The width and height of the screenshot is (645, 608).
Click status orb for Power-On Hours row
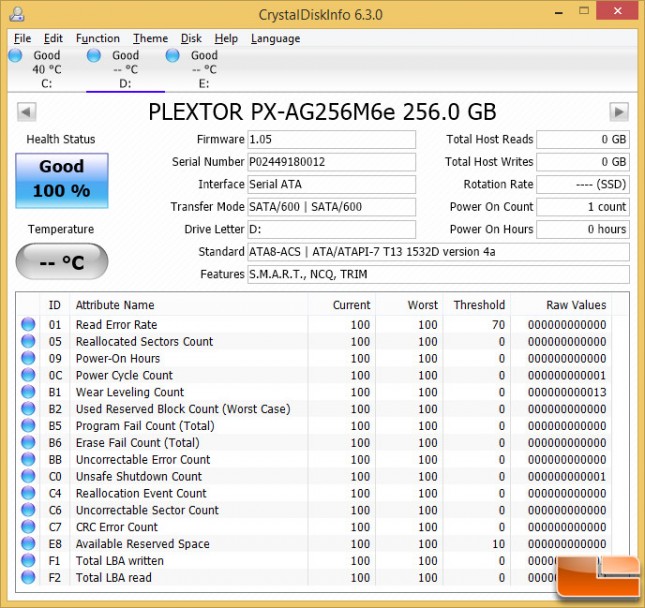[28, 358]
